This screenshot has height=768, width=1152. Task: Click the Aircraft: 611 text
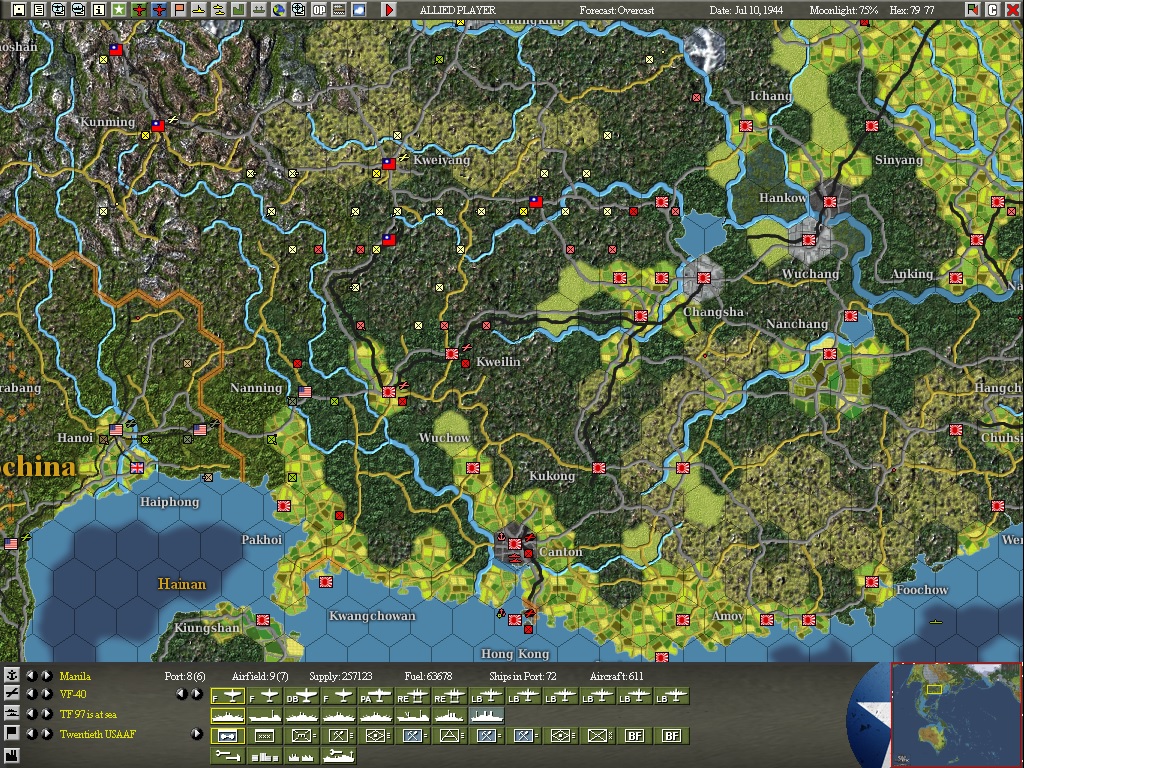[x=616, y=675]
